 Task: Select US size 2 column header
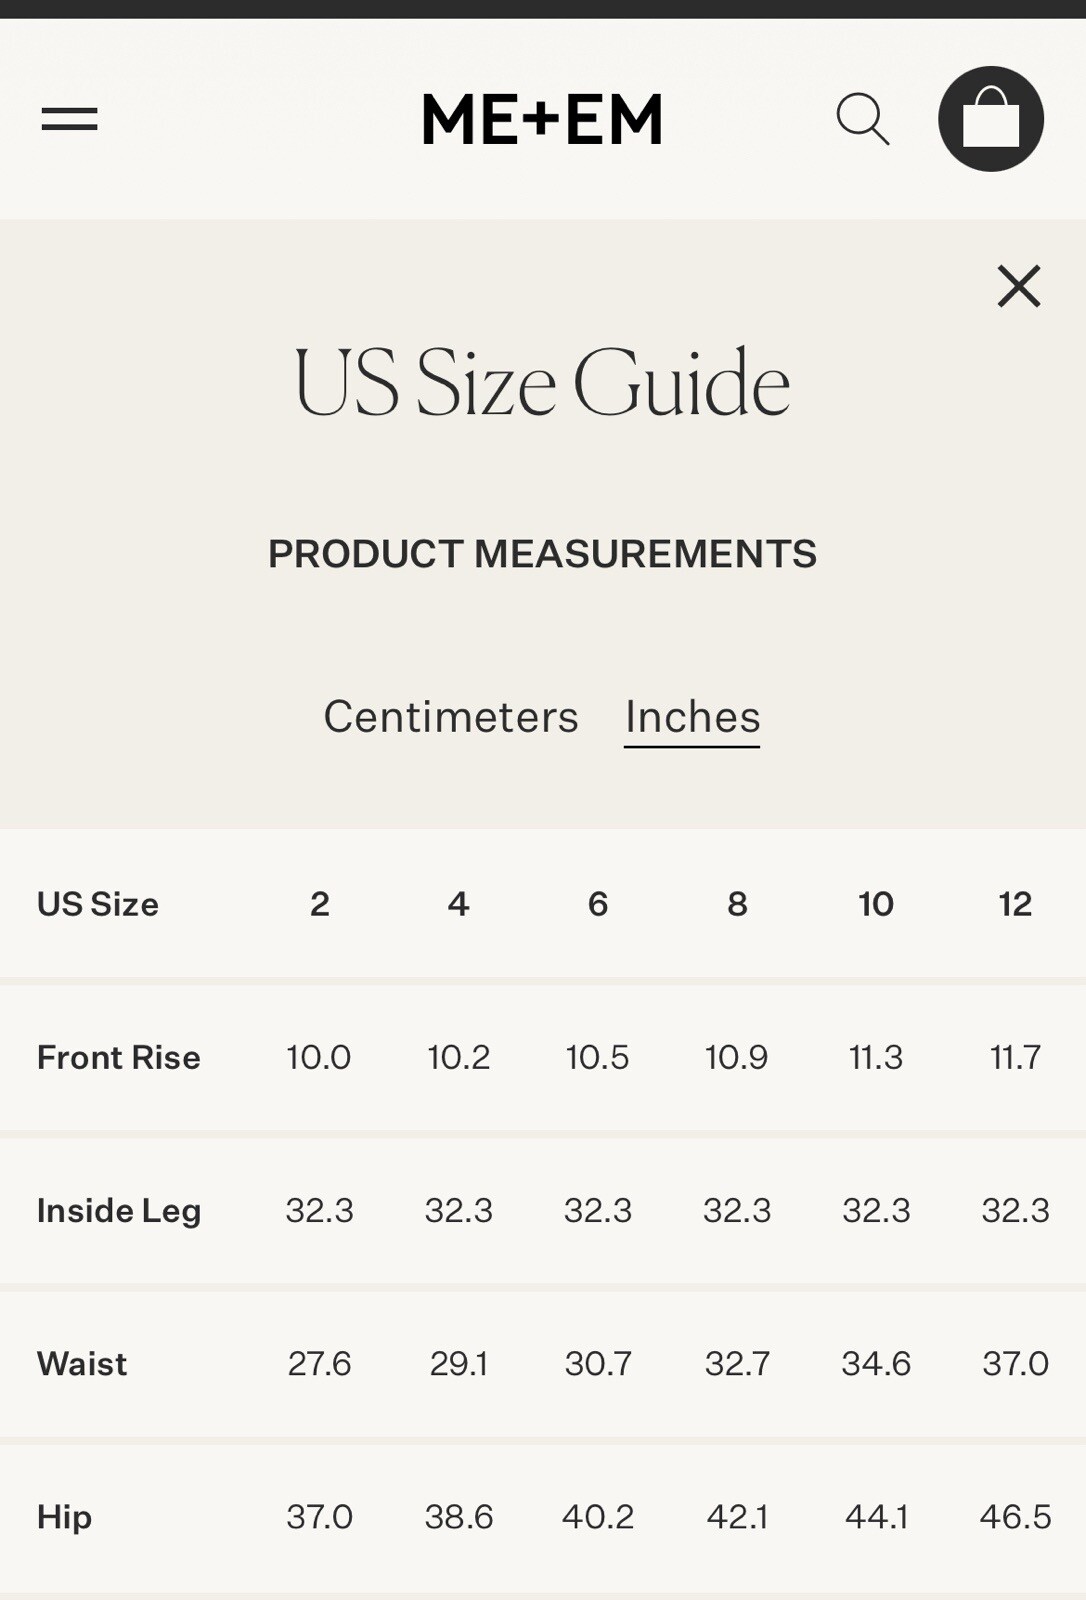click(319, 904)
